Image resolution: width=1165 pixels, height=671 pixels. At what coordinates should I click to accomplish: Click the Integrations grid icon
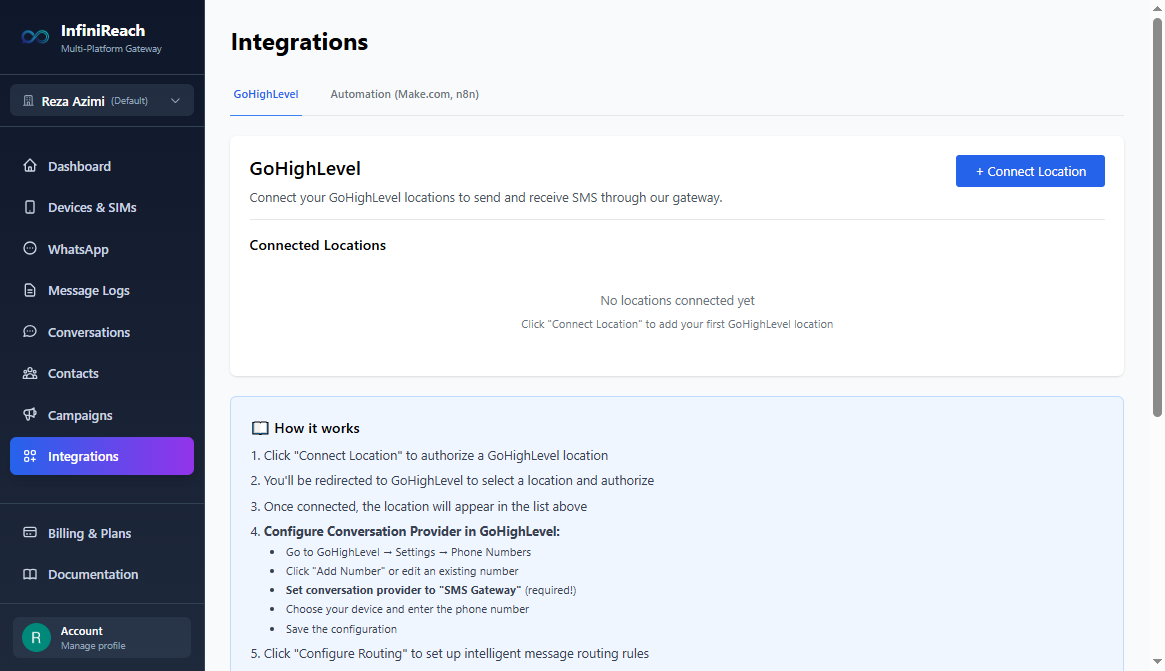(x=31, y=455)
